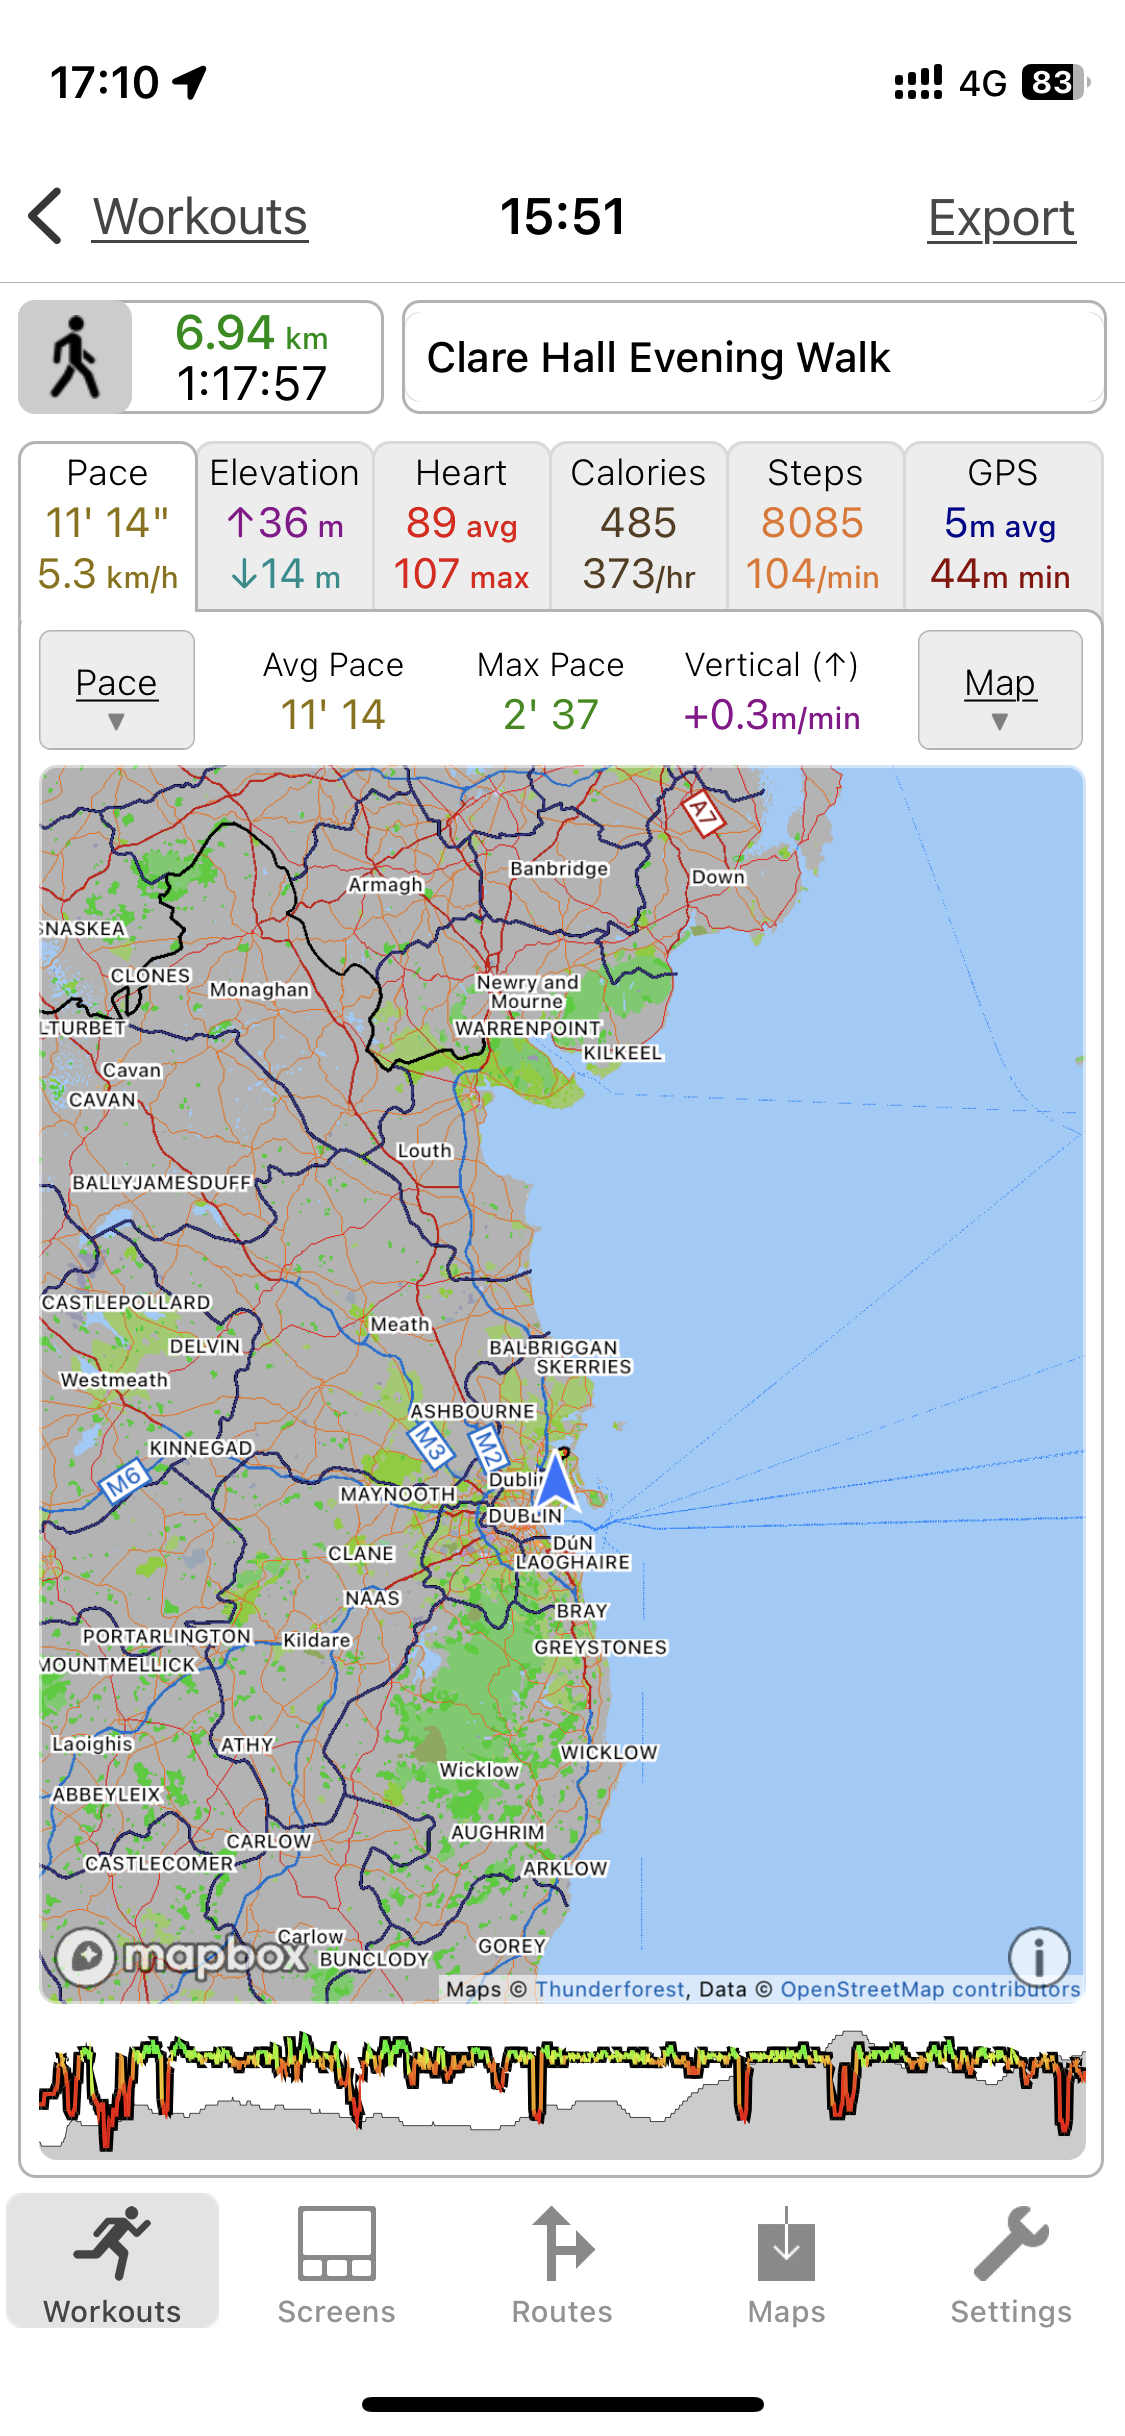The image size is (1125, 2436).
Task: Tap the Mapbox logo
Action: [182, 1956]
